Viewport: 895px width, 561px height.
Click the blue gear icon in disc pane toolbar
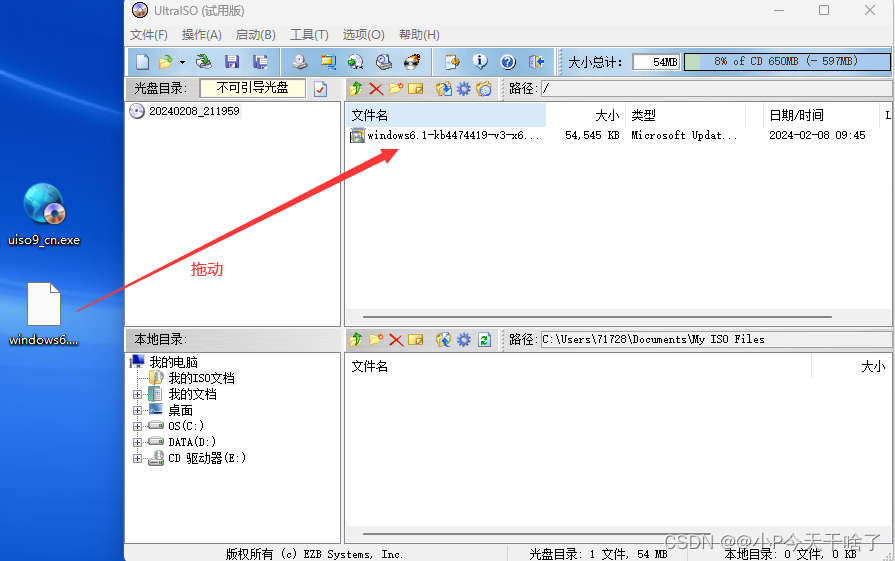click(x=464, y=88)
